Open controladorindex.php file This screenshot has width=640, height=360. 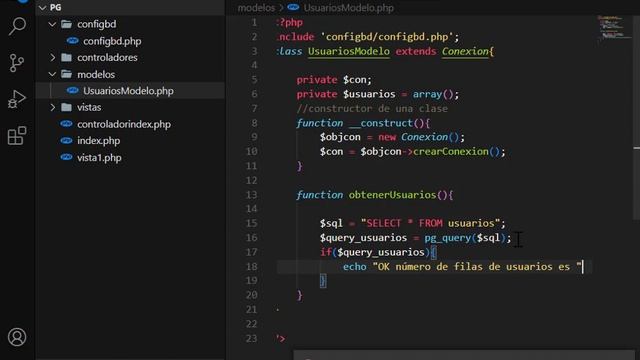pyautogui.click(x=124, y=124)
